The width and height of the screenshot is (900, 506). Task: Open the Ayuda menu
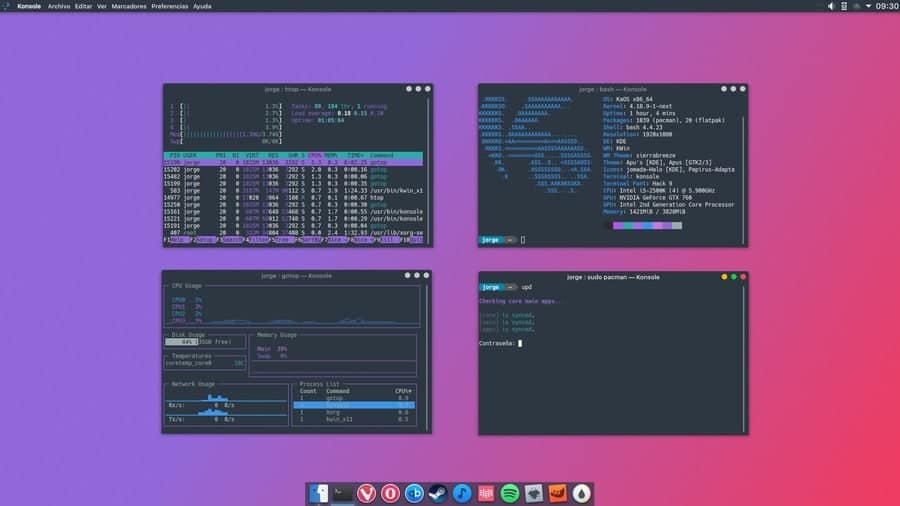[x=202, y=6]
